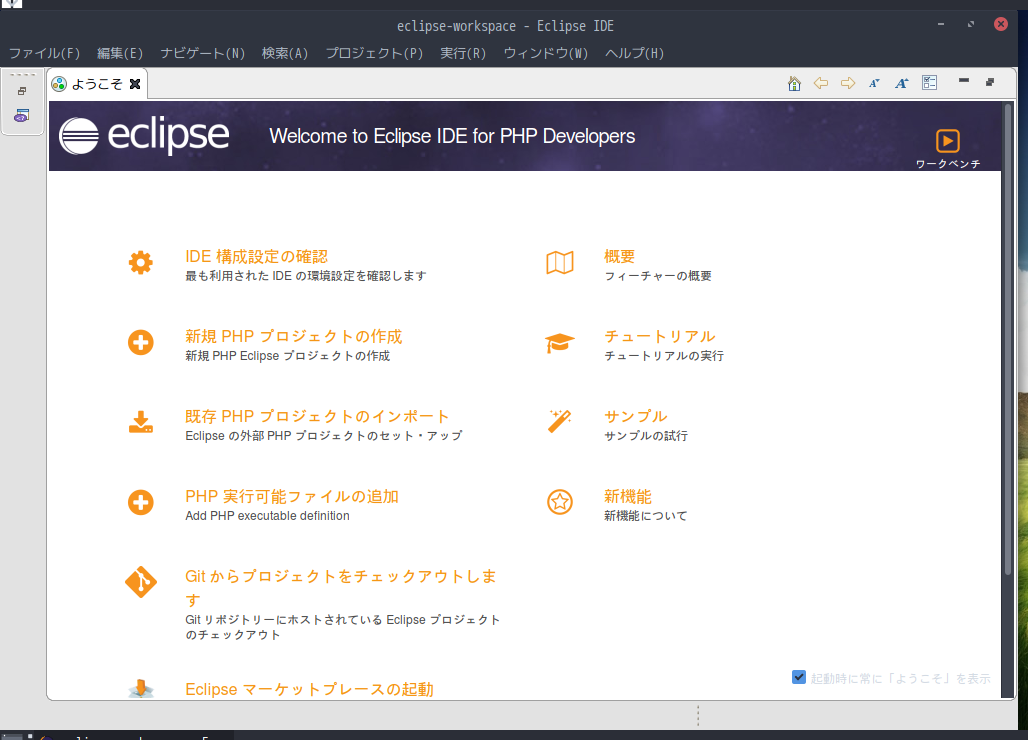This screenshot has height=740, width=1028.
Task: Click the star icon for 新機能
Action: tap(560, 502)
